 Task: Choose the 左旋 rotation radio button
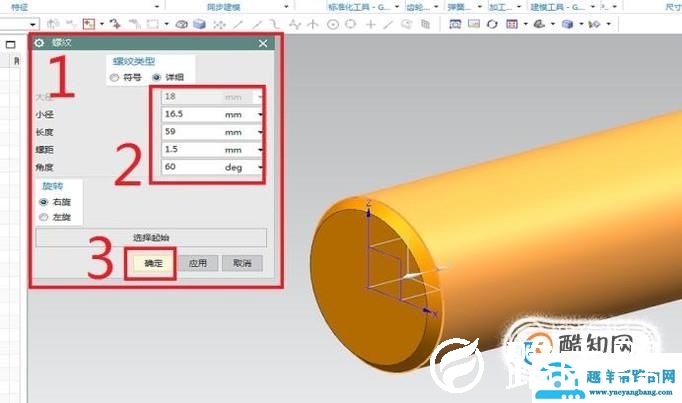point(43,216)
